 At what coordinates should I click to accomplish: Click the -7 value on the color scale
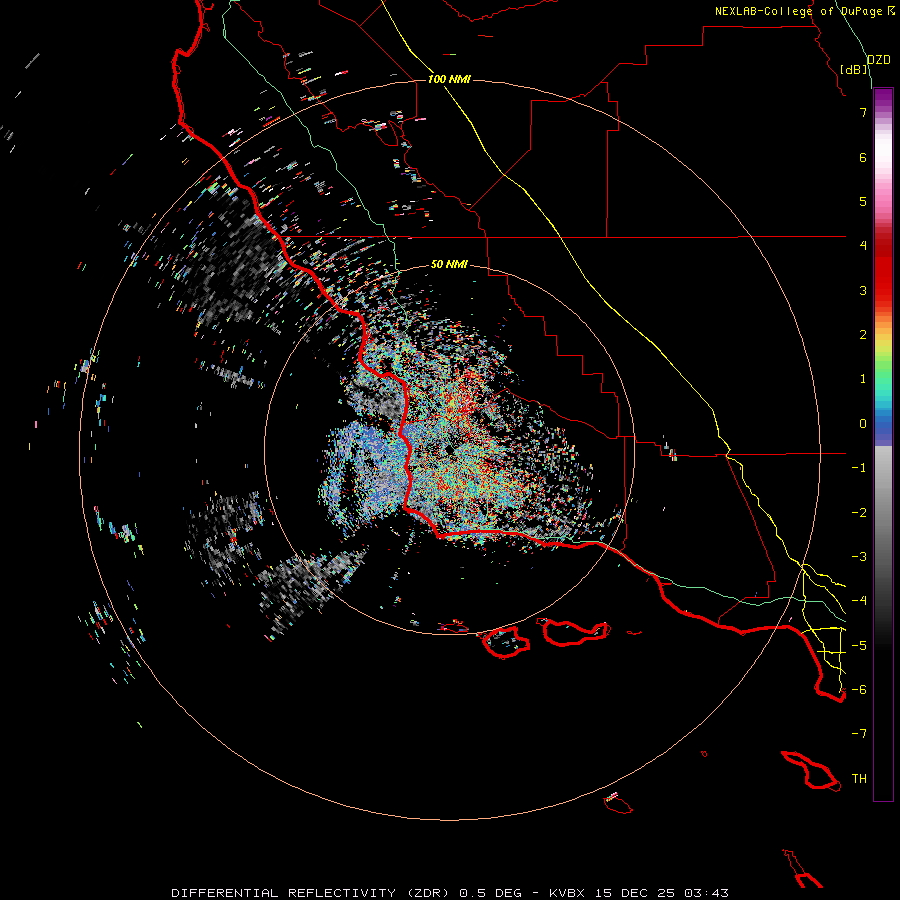859,734
